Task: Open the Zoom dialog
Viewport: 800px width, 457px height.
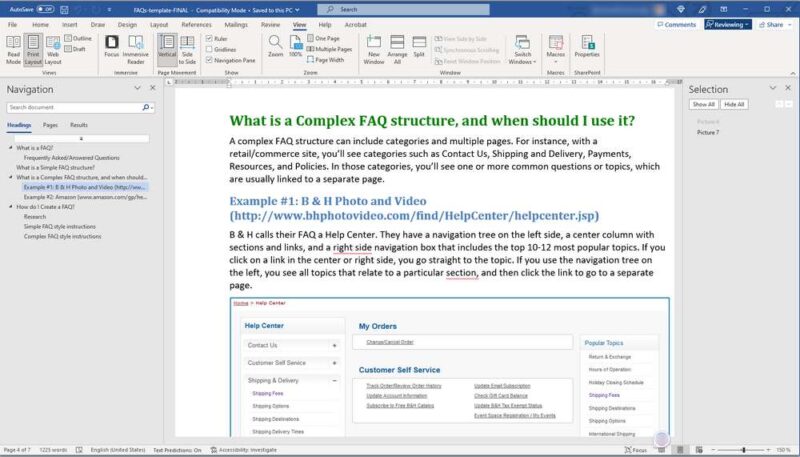Action: (x=276, y=46)
